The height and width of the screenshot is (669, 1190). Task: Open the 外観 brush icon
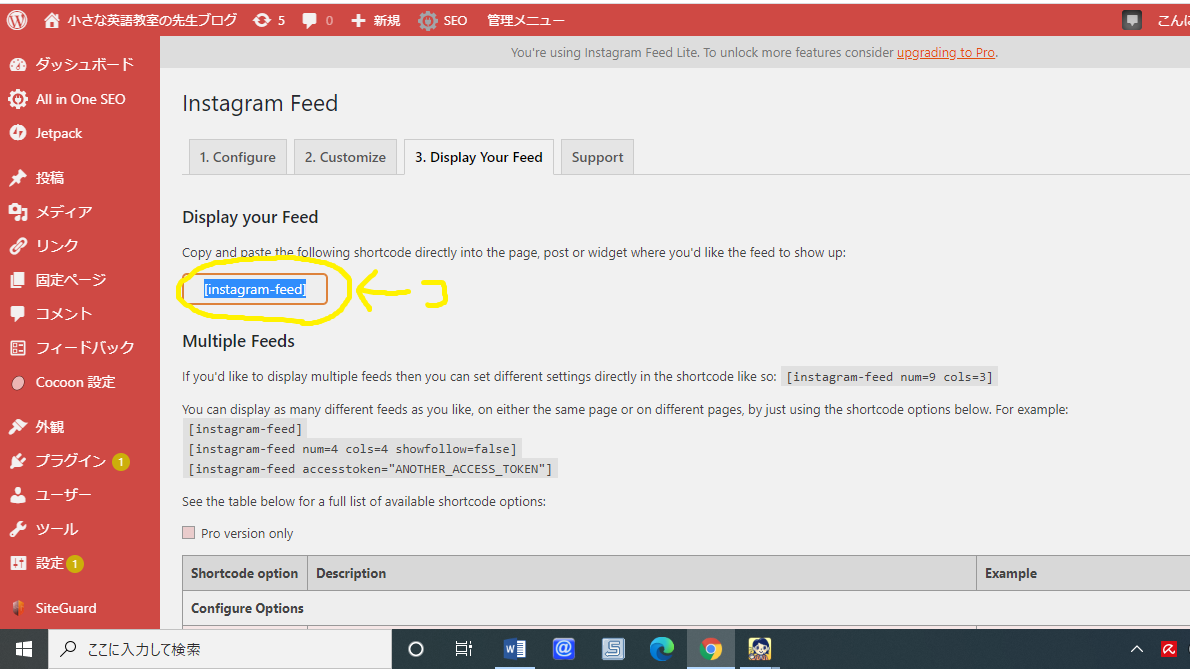coord(18,427)
